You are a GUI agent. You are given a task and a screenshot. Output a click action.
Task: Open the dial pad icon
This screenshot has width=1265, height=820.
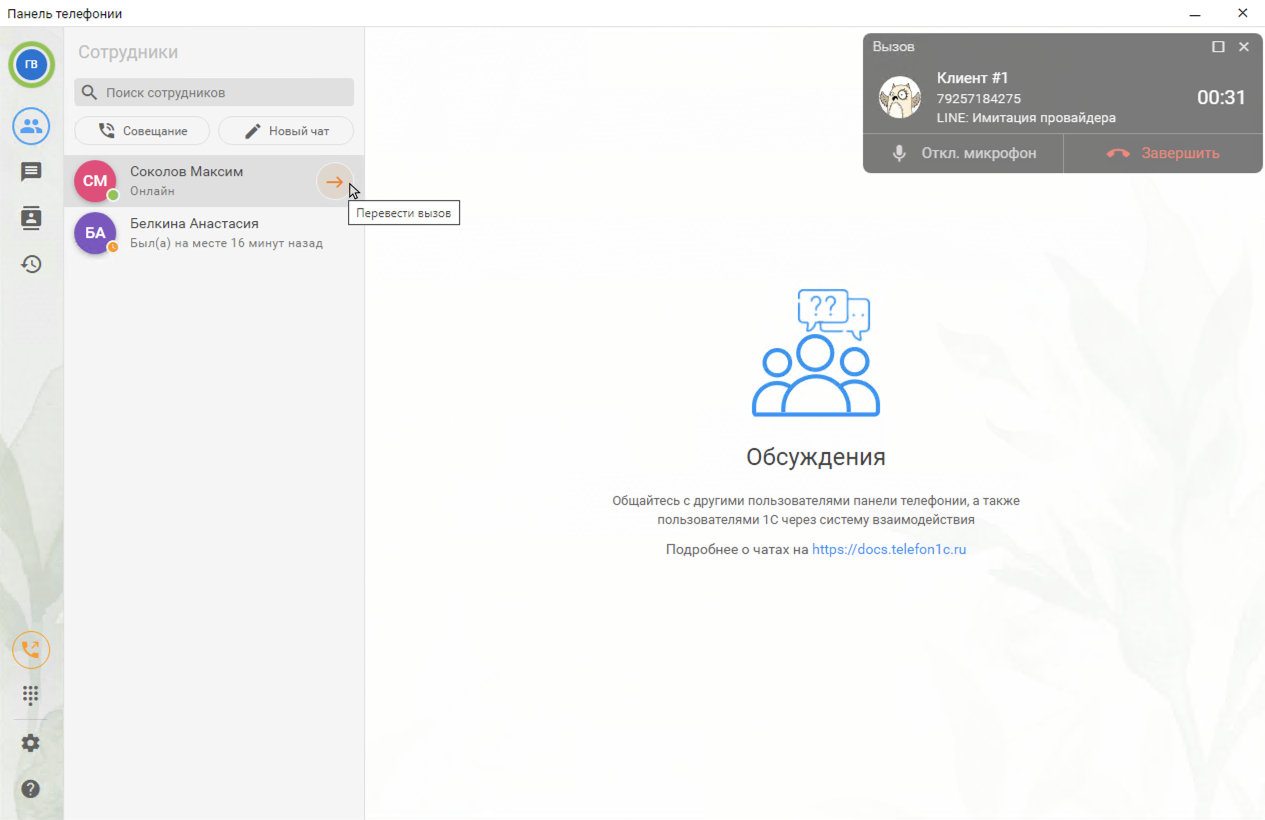pyautogui.click(x=31, y=695)
